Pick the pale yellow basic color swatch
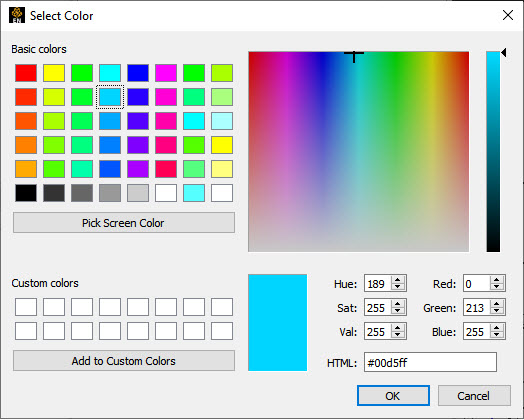This screenshot has height=420, width=524. (x=222, y=169)
